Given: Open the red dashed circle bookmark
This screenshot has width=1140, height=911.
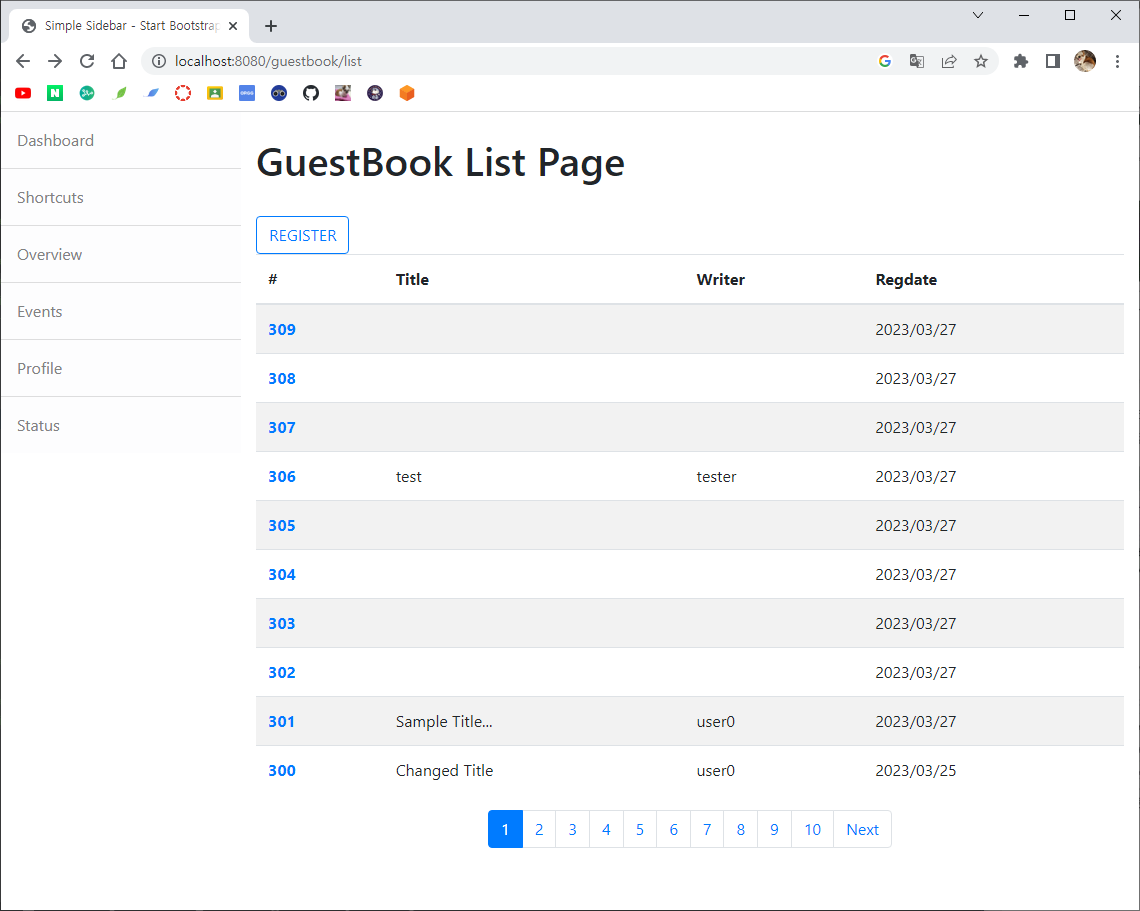Looking at the screenshot, I should (x=183, y=93).
